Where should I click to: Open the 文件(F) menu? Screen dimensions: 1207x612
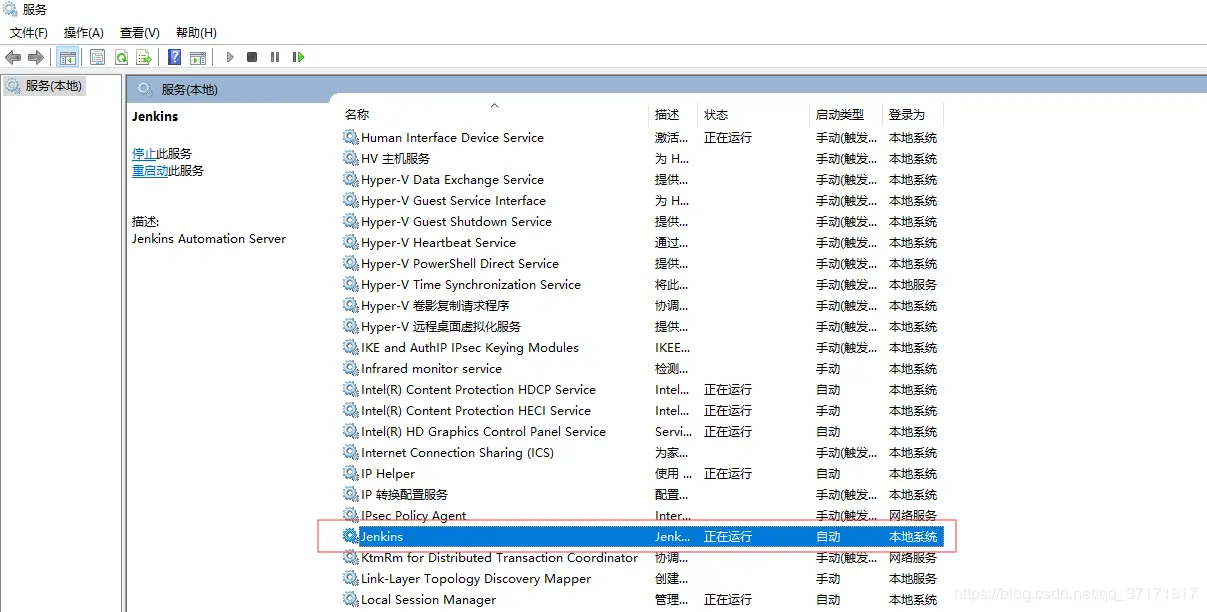point(29,33)
